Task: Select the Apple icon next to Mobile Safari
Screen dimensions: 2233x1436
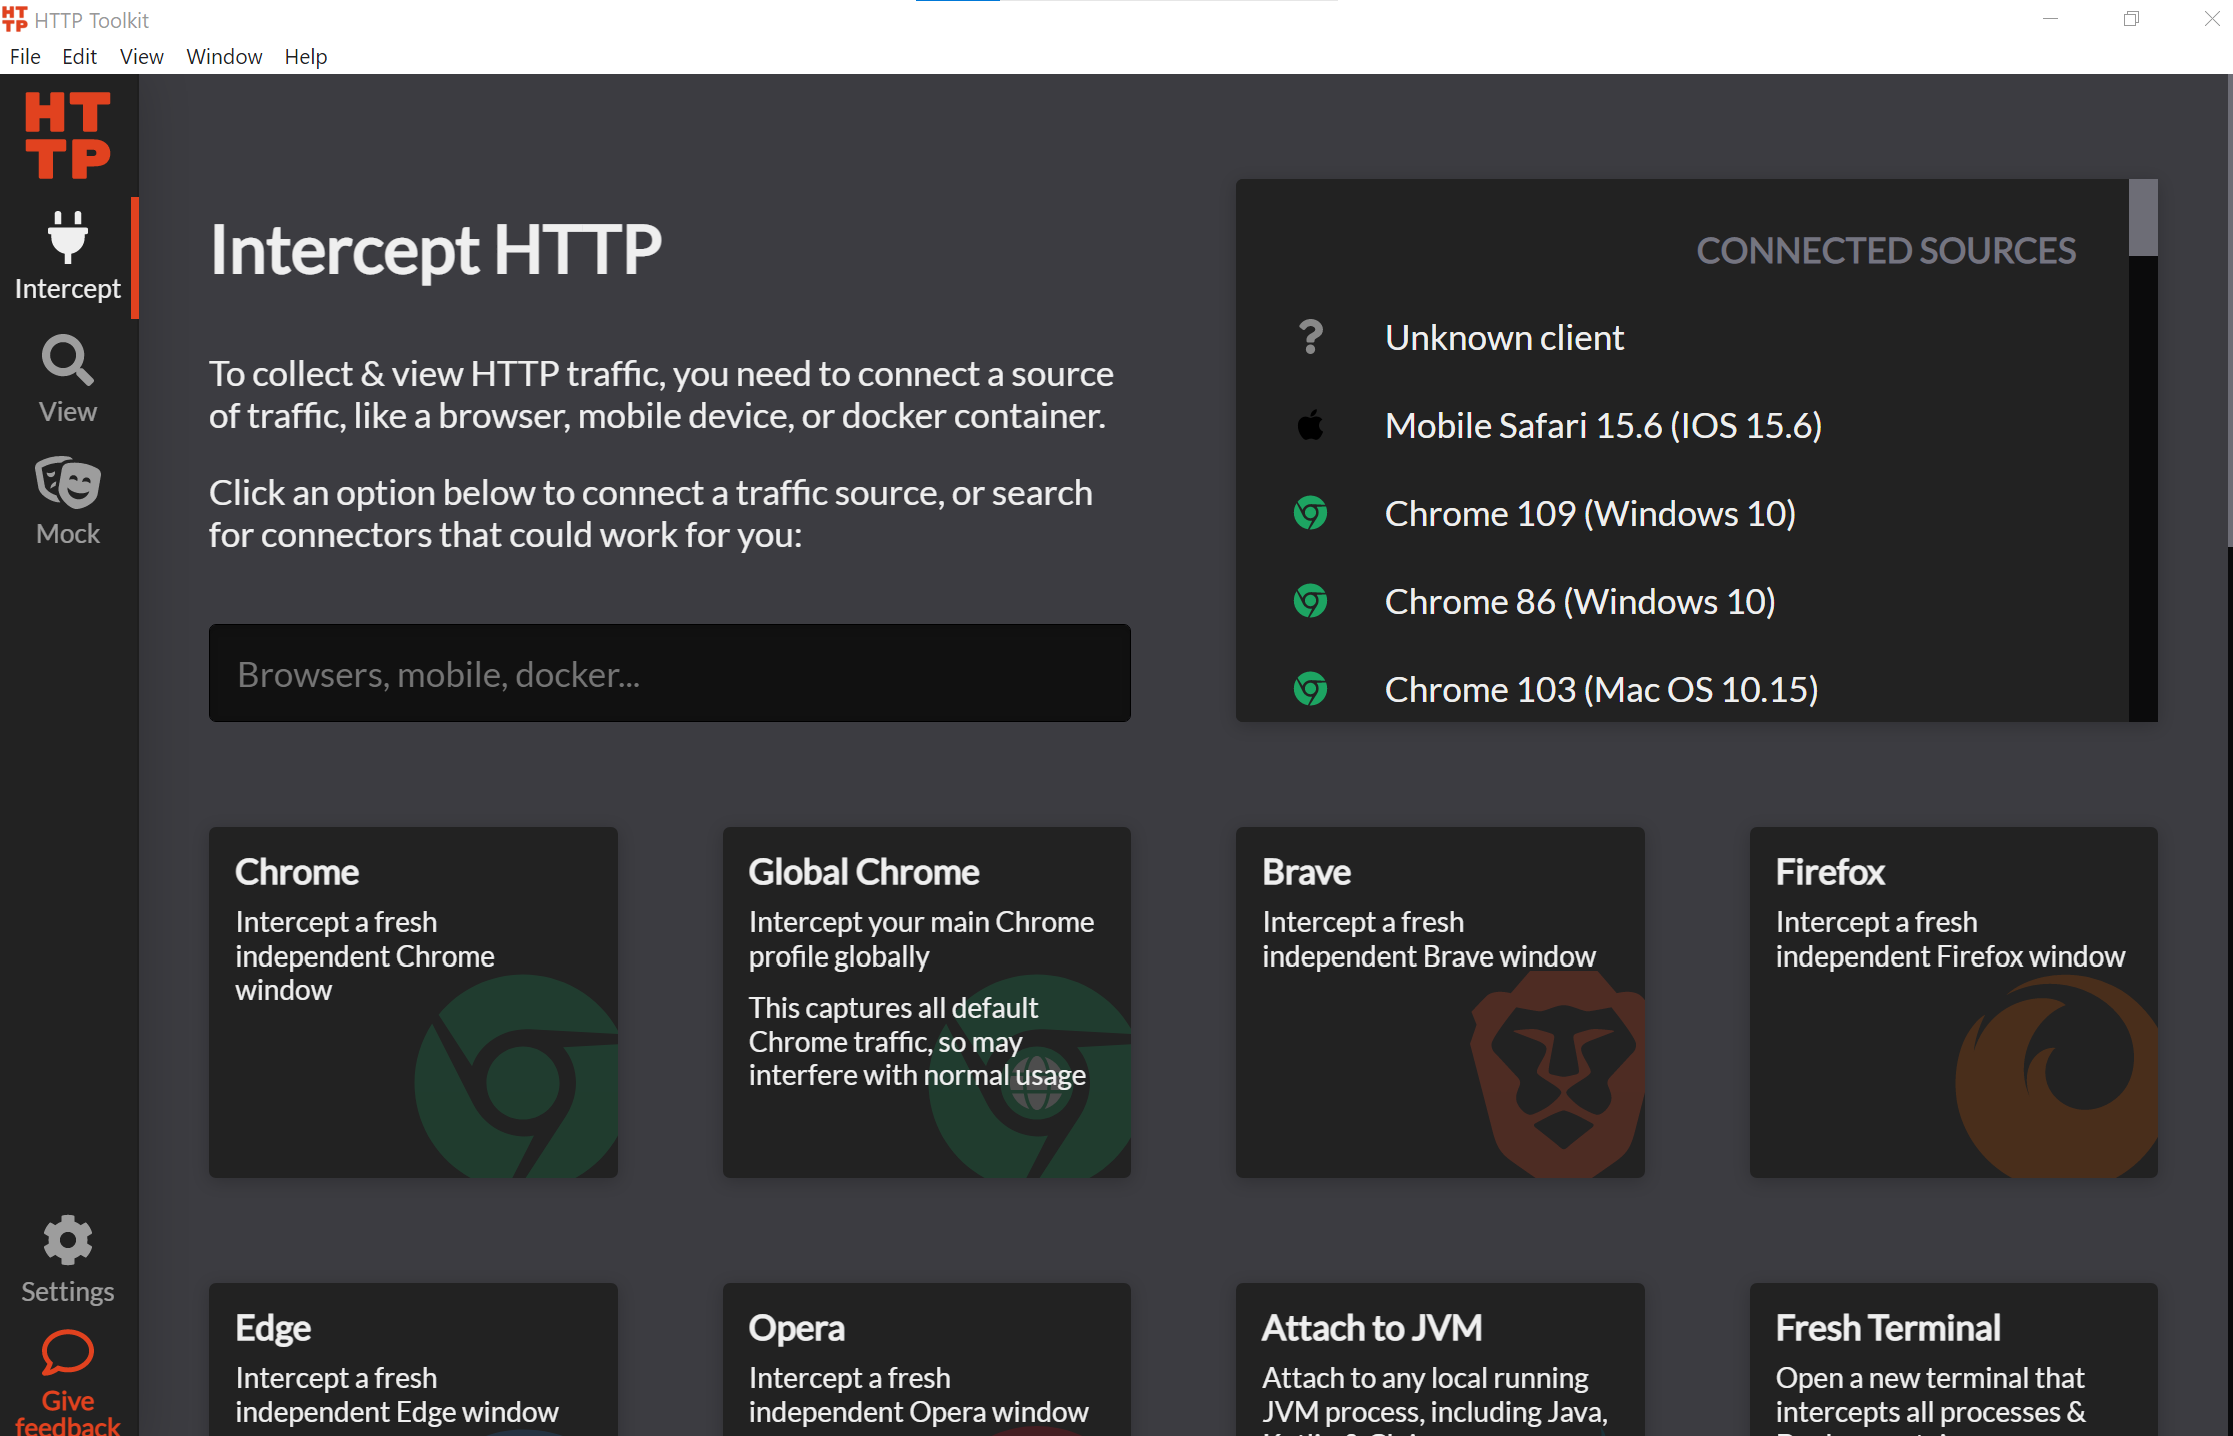Action: (x=1310, y=425)
